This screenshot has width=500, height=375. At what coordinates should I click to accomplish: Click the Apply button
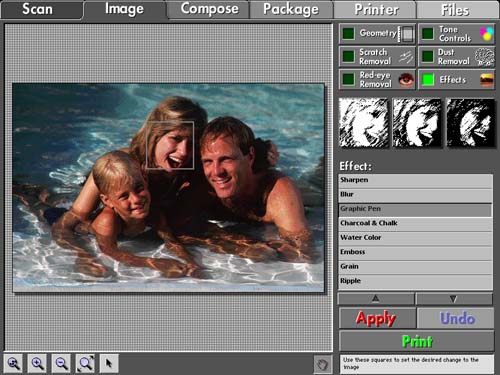pos(377,318)
